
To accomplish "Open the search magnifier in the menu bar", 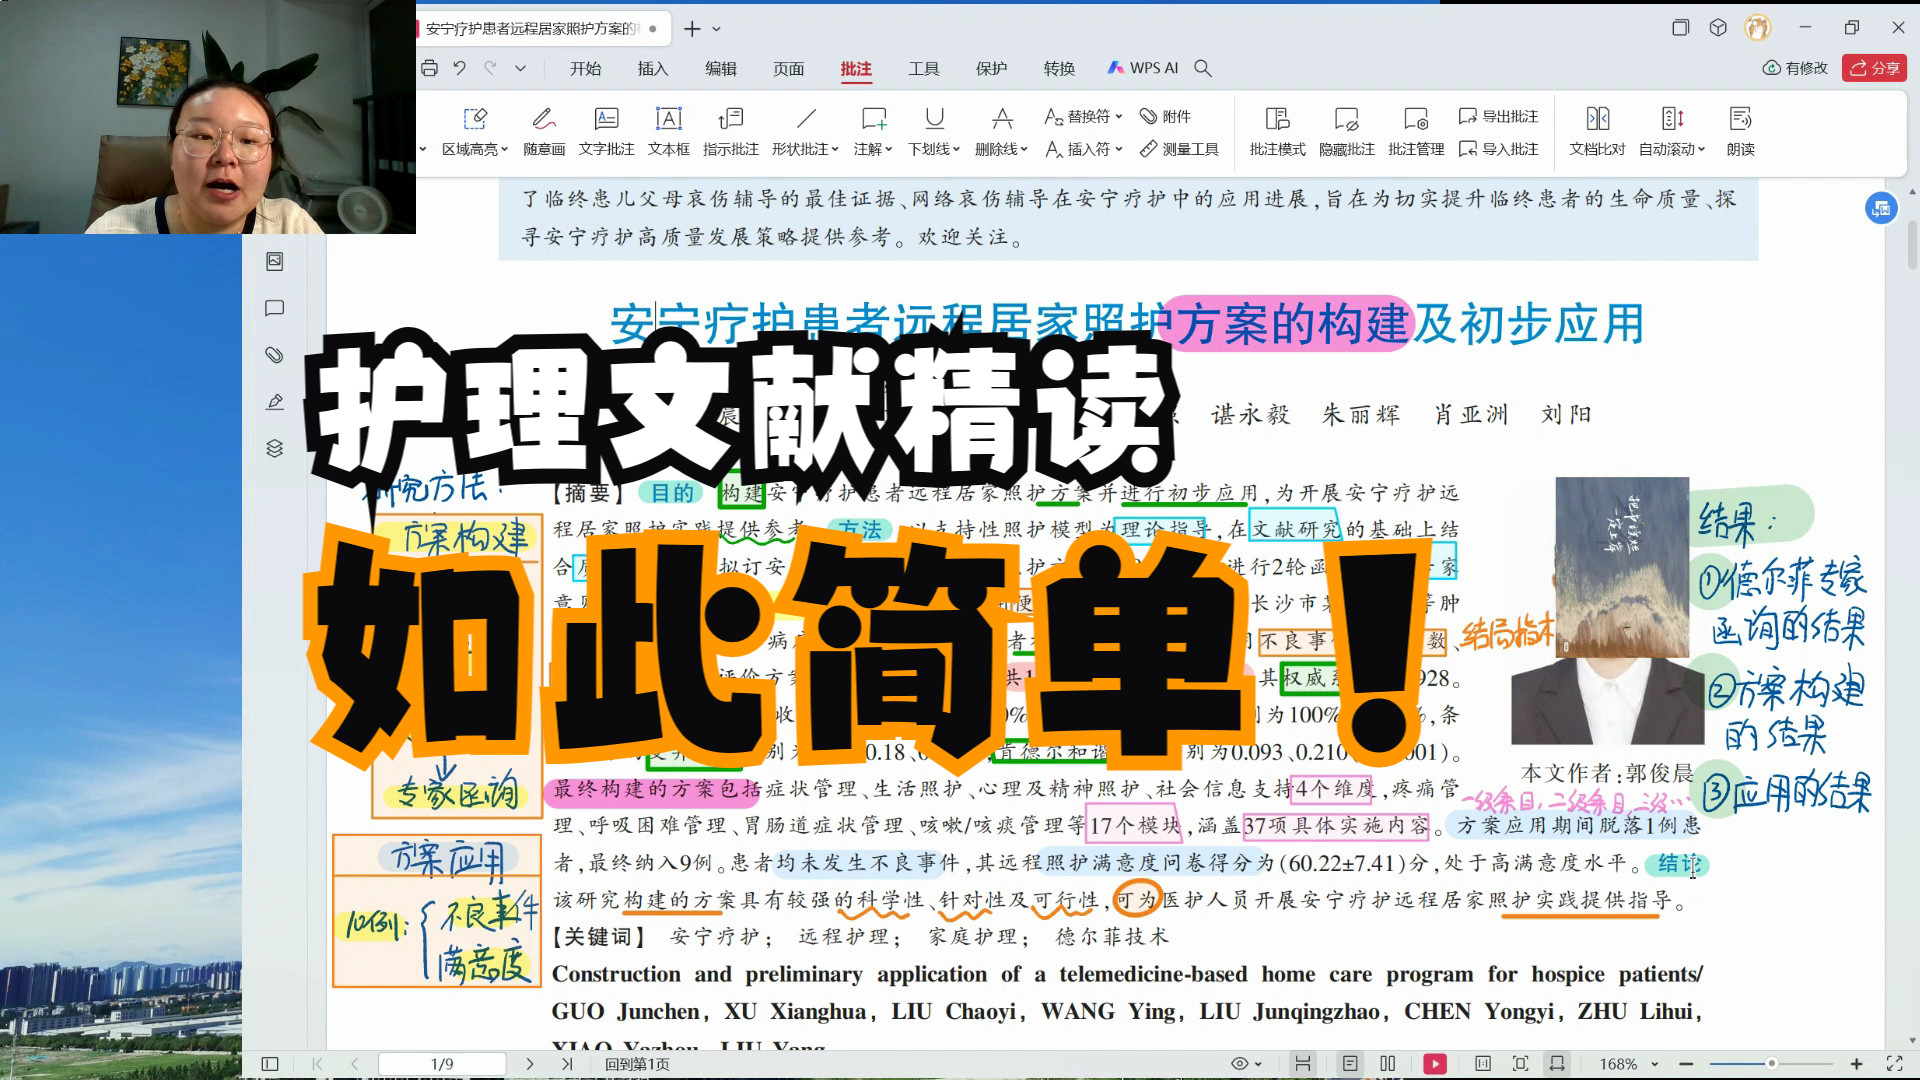I will (1203, 68).
